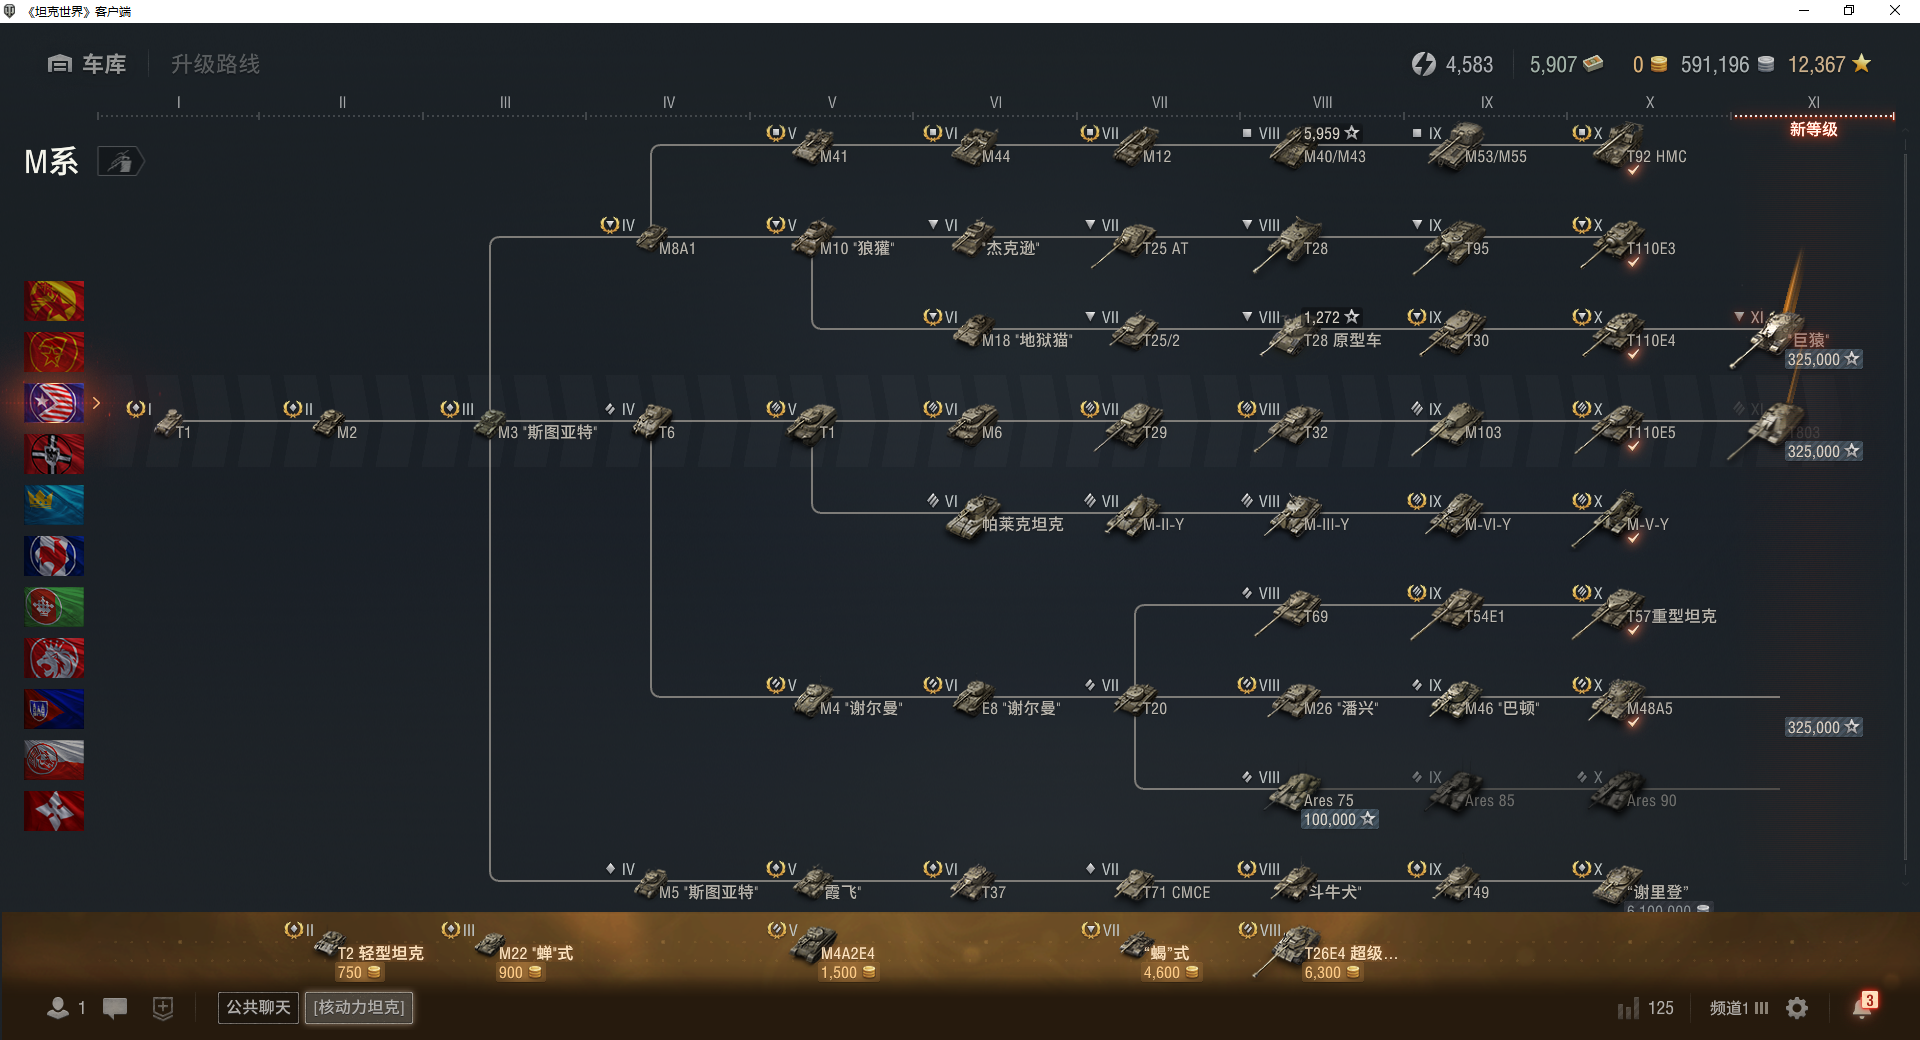
Task: Open the [核动力坦克] channel button
Action: 359,1007
